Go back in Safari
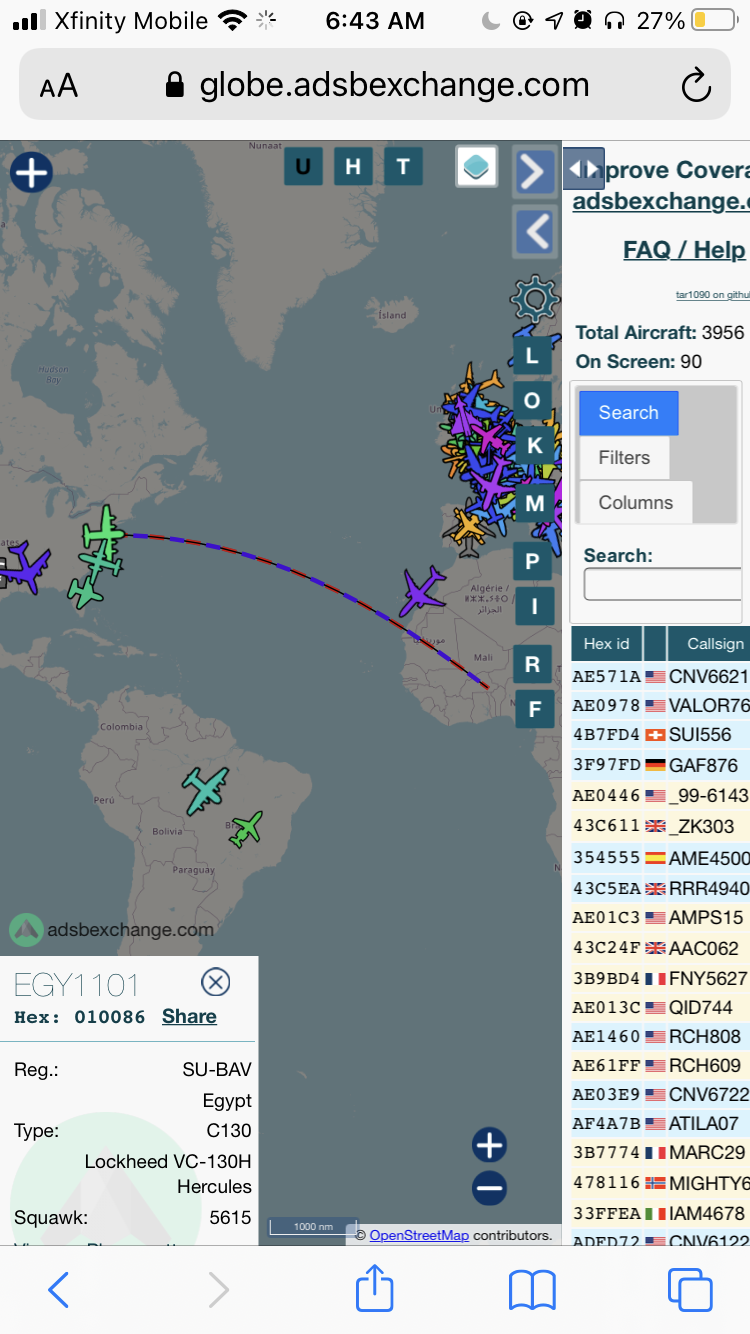Screen dimensions: 750x1334 tap(58, 1290)
